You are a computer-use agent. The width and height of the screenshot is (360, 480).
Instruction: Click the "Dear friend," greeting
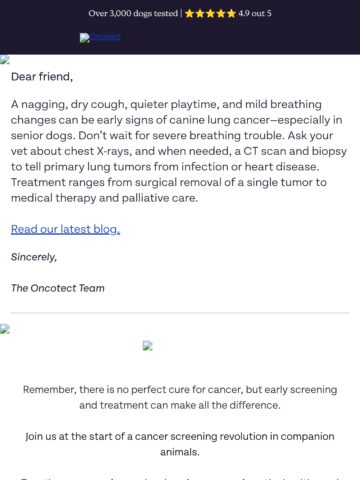42,77
